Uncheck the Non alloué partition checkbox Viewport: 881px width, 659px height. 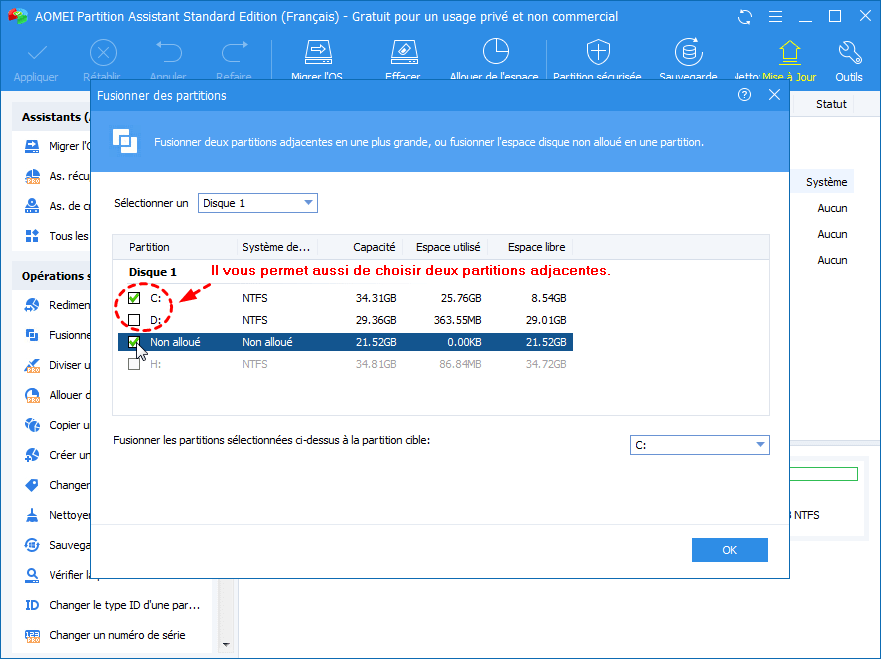[134, 342]
